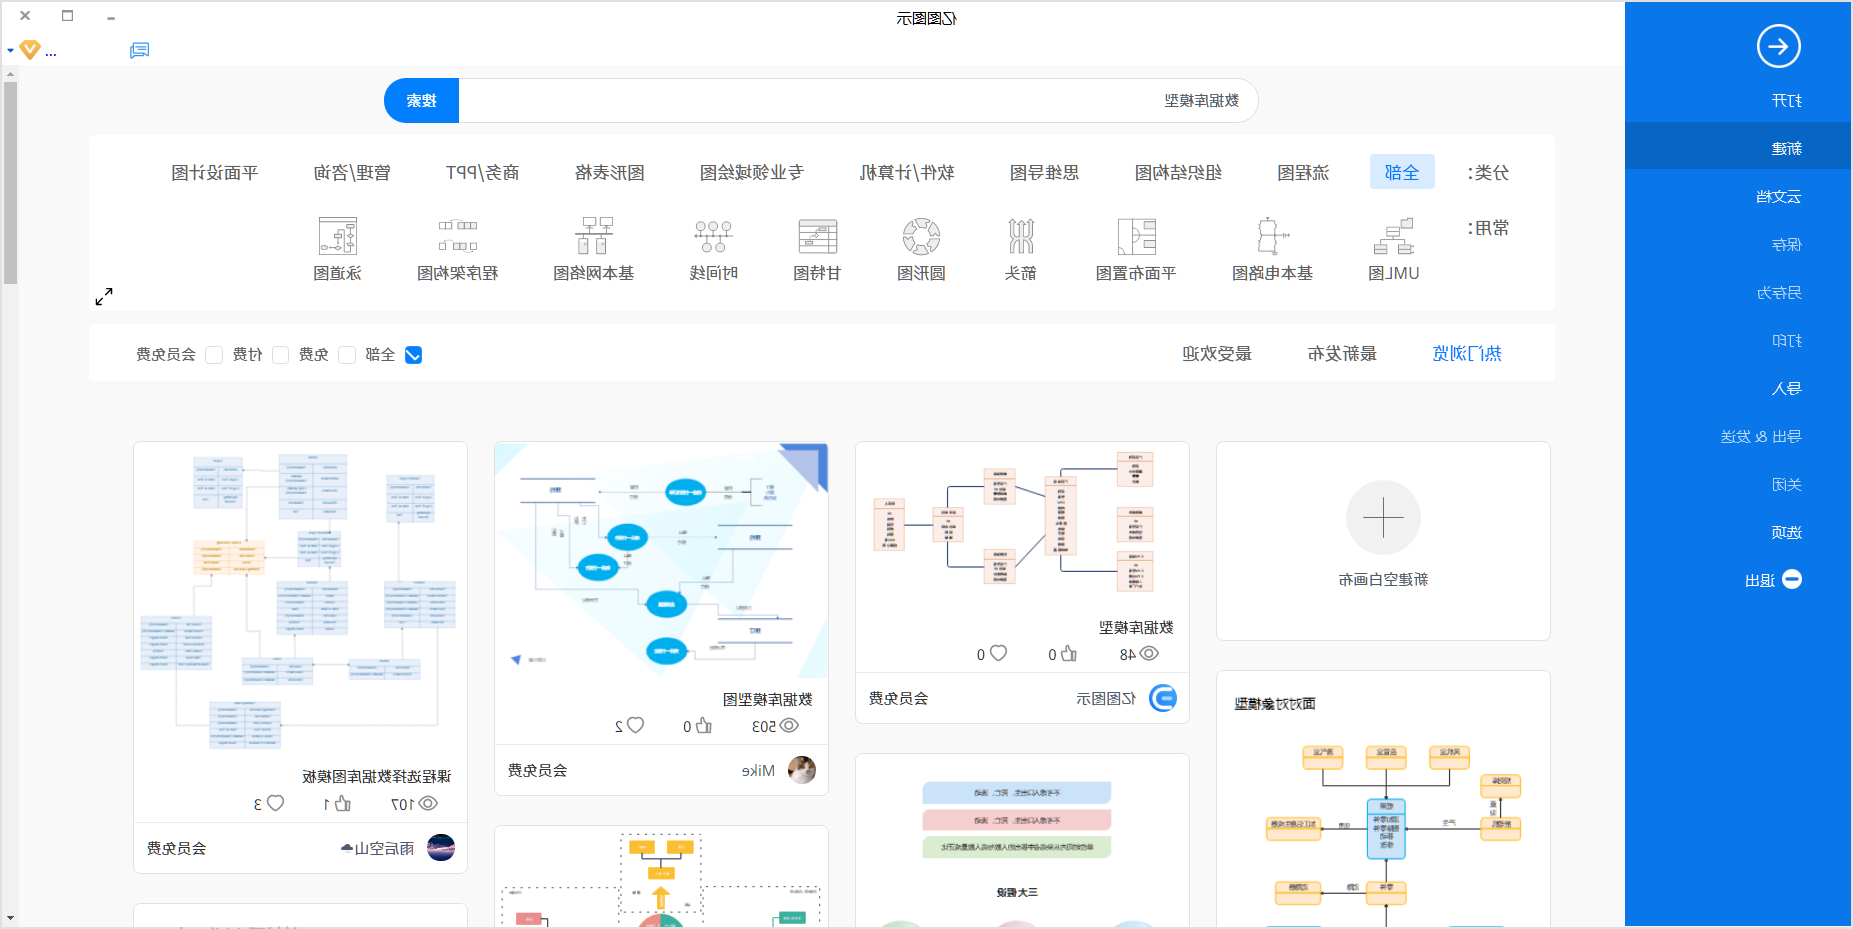This screenshot has width=1853, height=929.
Task: Click heart icon on 数据库模型图 card
Action: pos(635,725)
